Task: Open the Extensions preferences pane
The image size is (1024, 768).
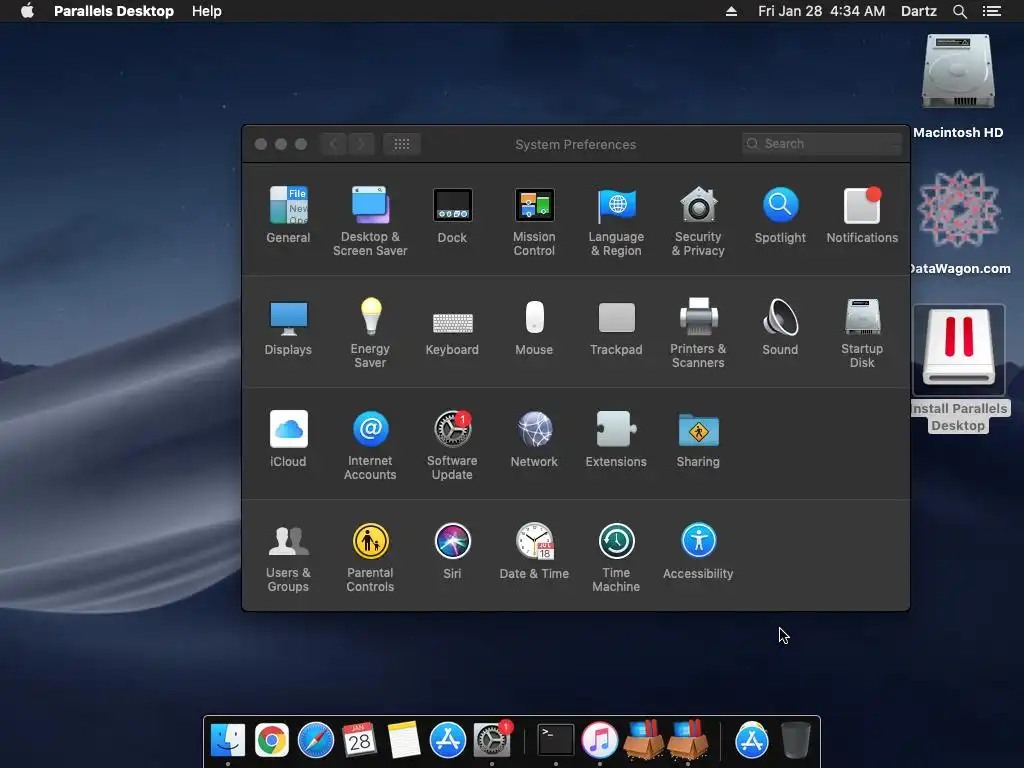Action: (616, 439)
